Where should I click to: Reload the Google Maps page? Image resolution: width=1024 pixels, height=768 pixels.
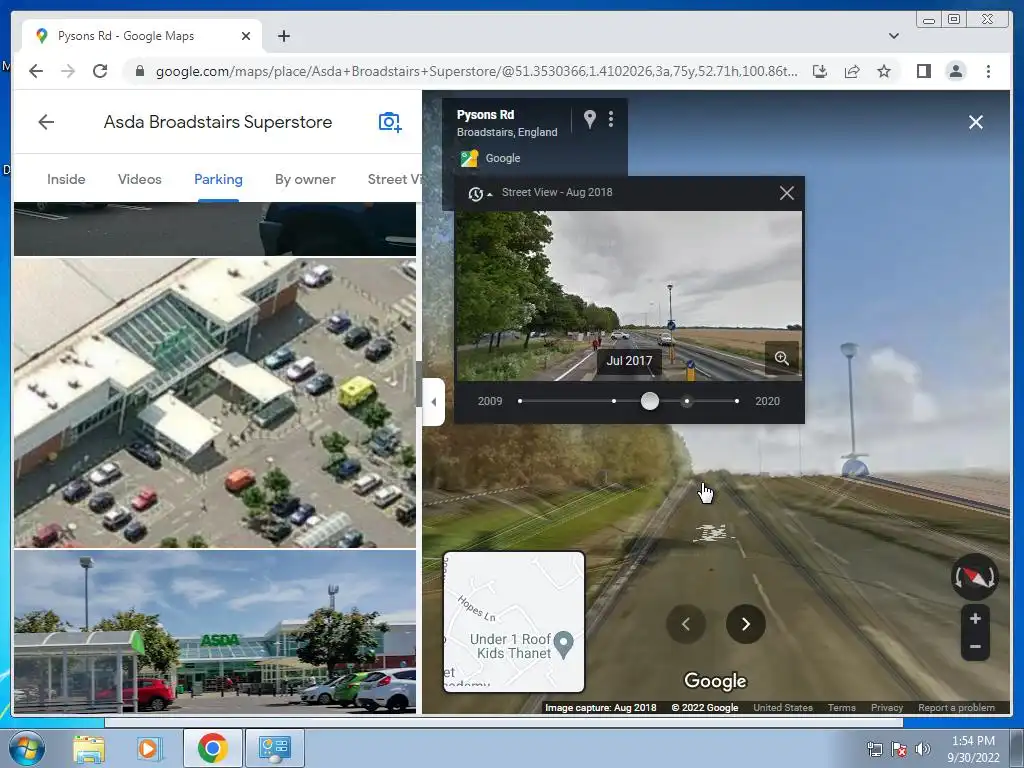[x=100, y=71]
